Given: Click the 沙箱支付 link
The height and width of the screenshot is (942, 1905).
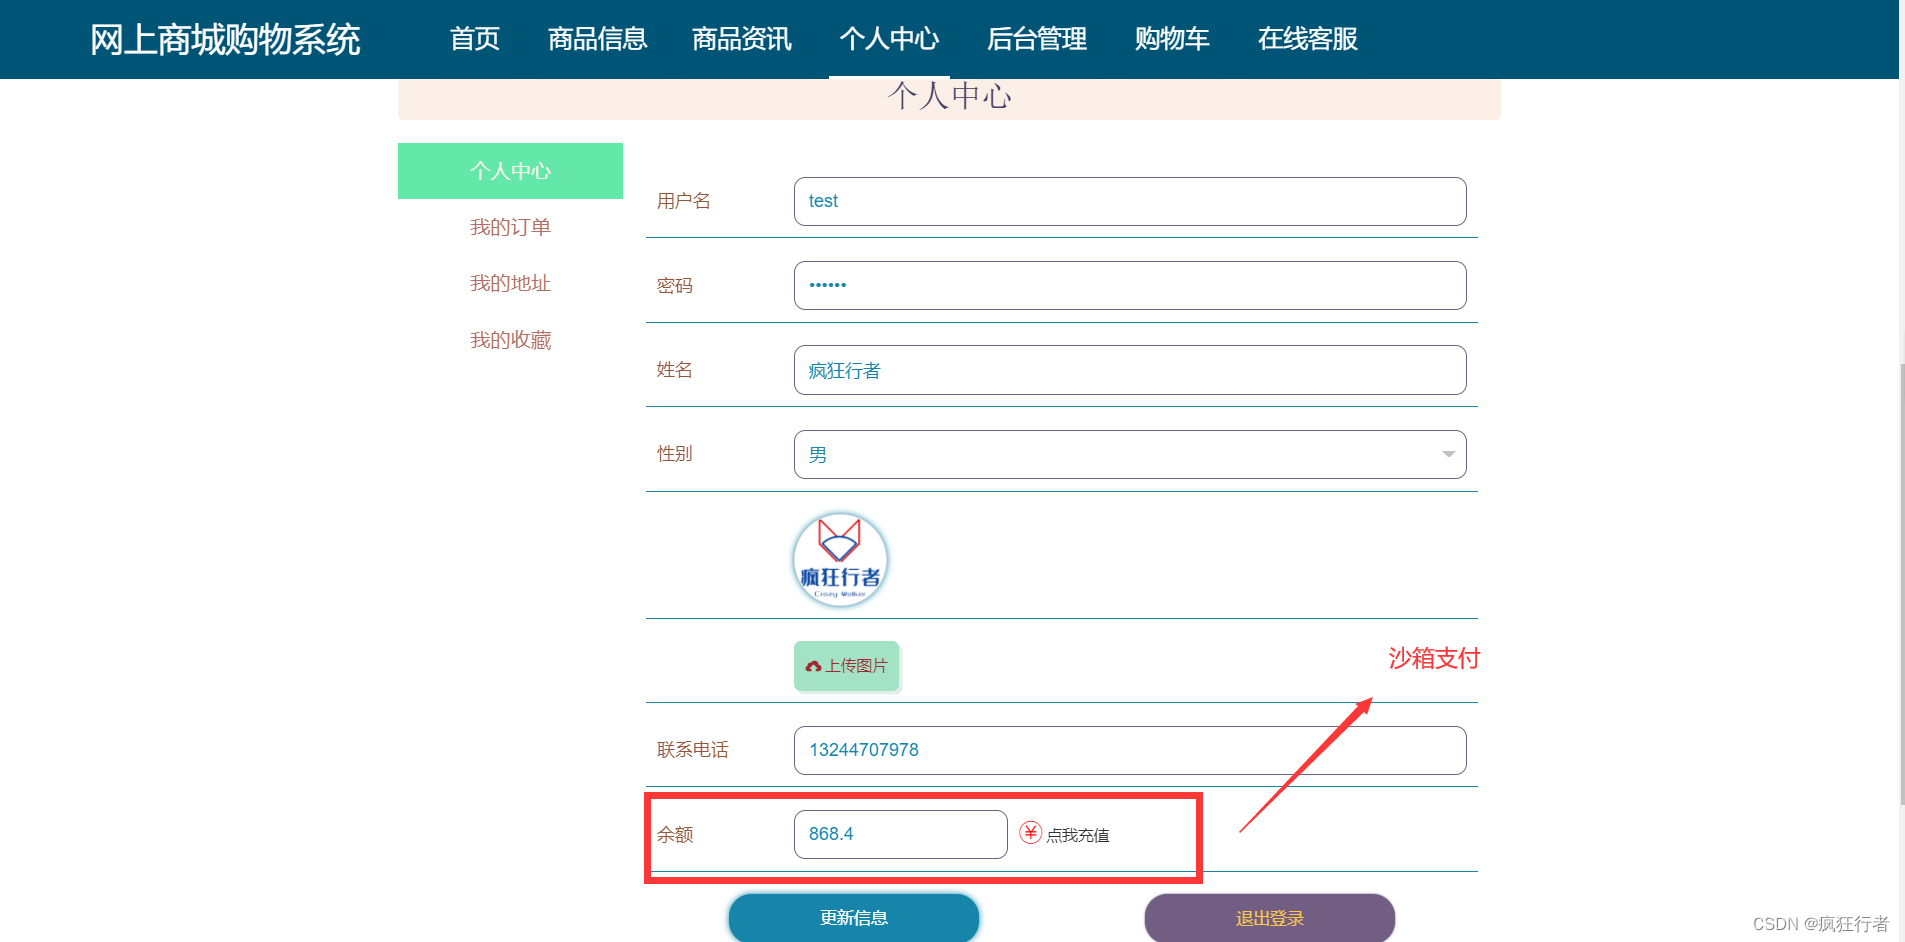Looking at the screenshot, I should [1433, 659].
